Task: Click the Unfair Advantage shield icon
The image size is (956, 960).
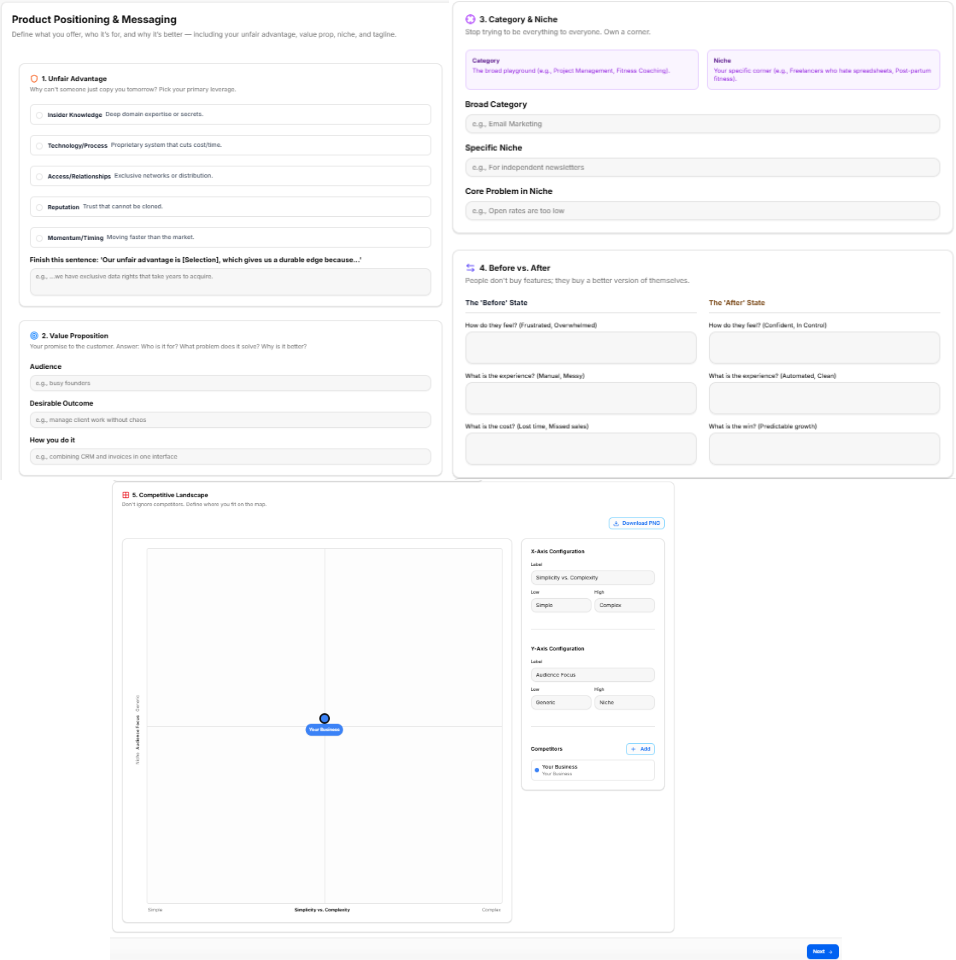Action: [34, 79]
